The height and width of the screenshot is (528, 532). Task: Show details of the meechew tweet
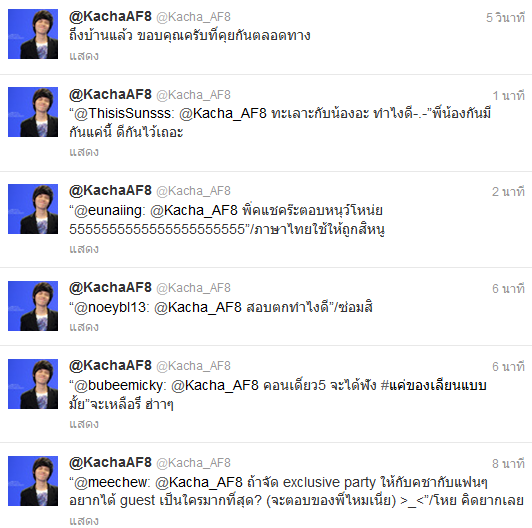click(84, 521)
